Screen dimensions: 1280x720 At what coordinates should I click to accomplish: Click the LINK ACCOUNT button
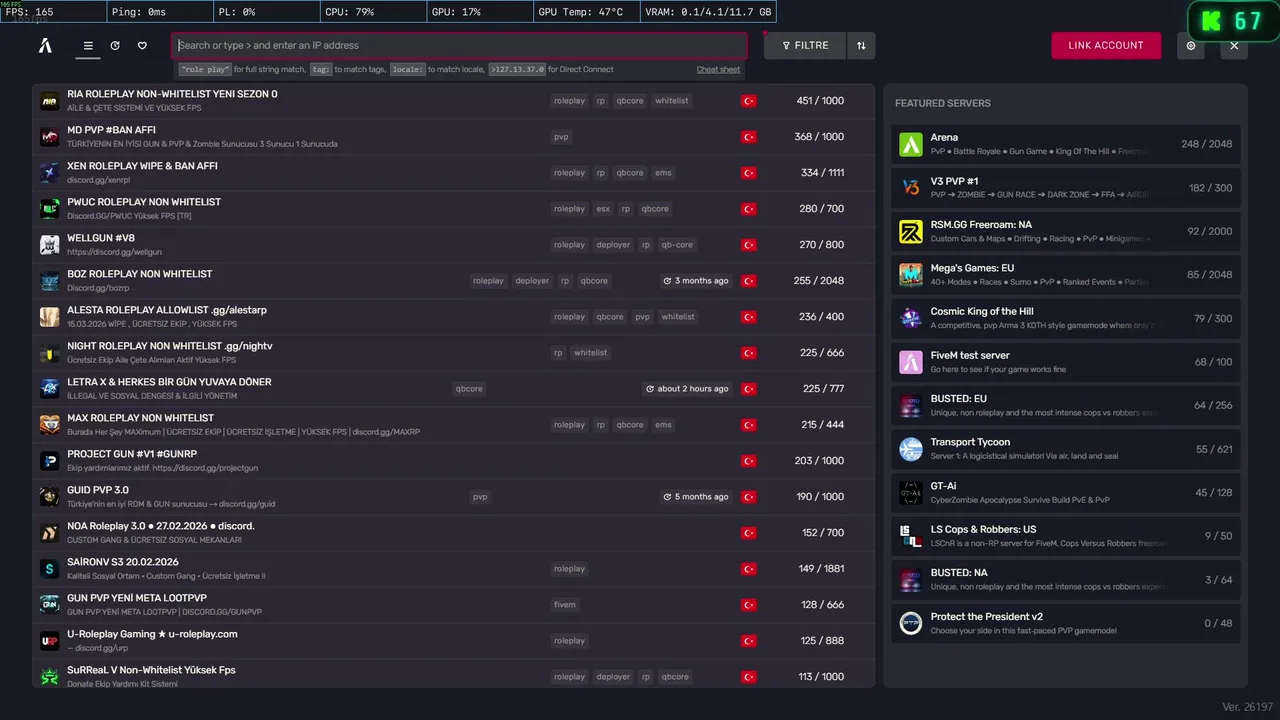click(x=1106, y=45)
